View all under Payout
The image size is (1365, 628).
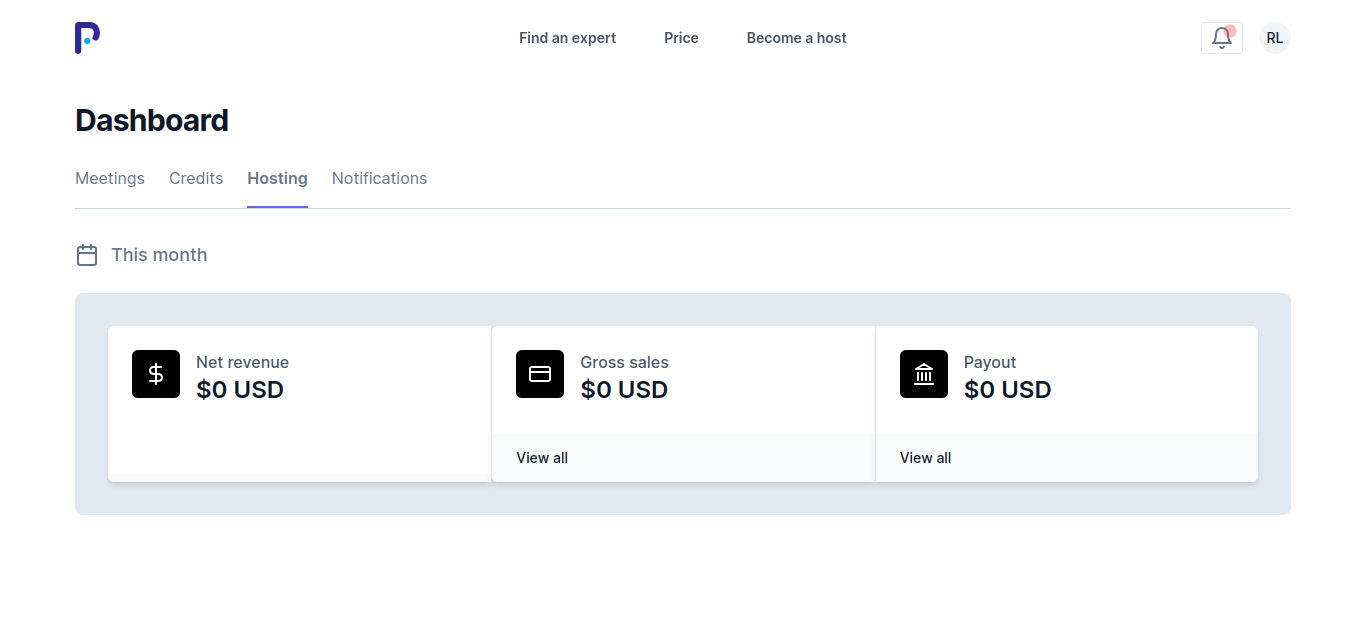(926, 458)
